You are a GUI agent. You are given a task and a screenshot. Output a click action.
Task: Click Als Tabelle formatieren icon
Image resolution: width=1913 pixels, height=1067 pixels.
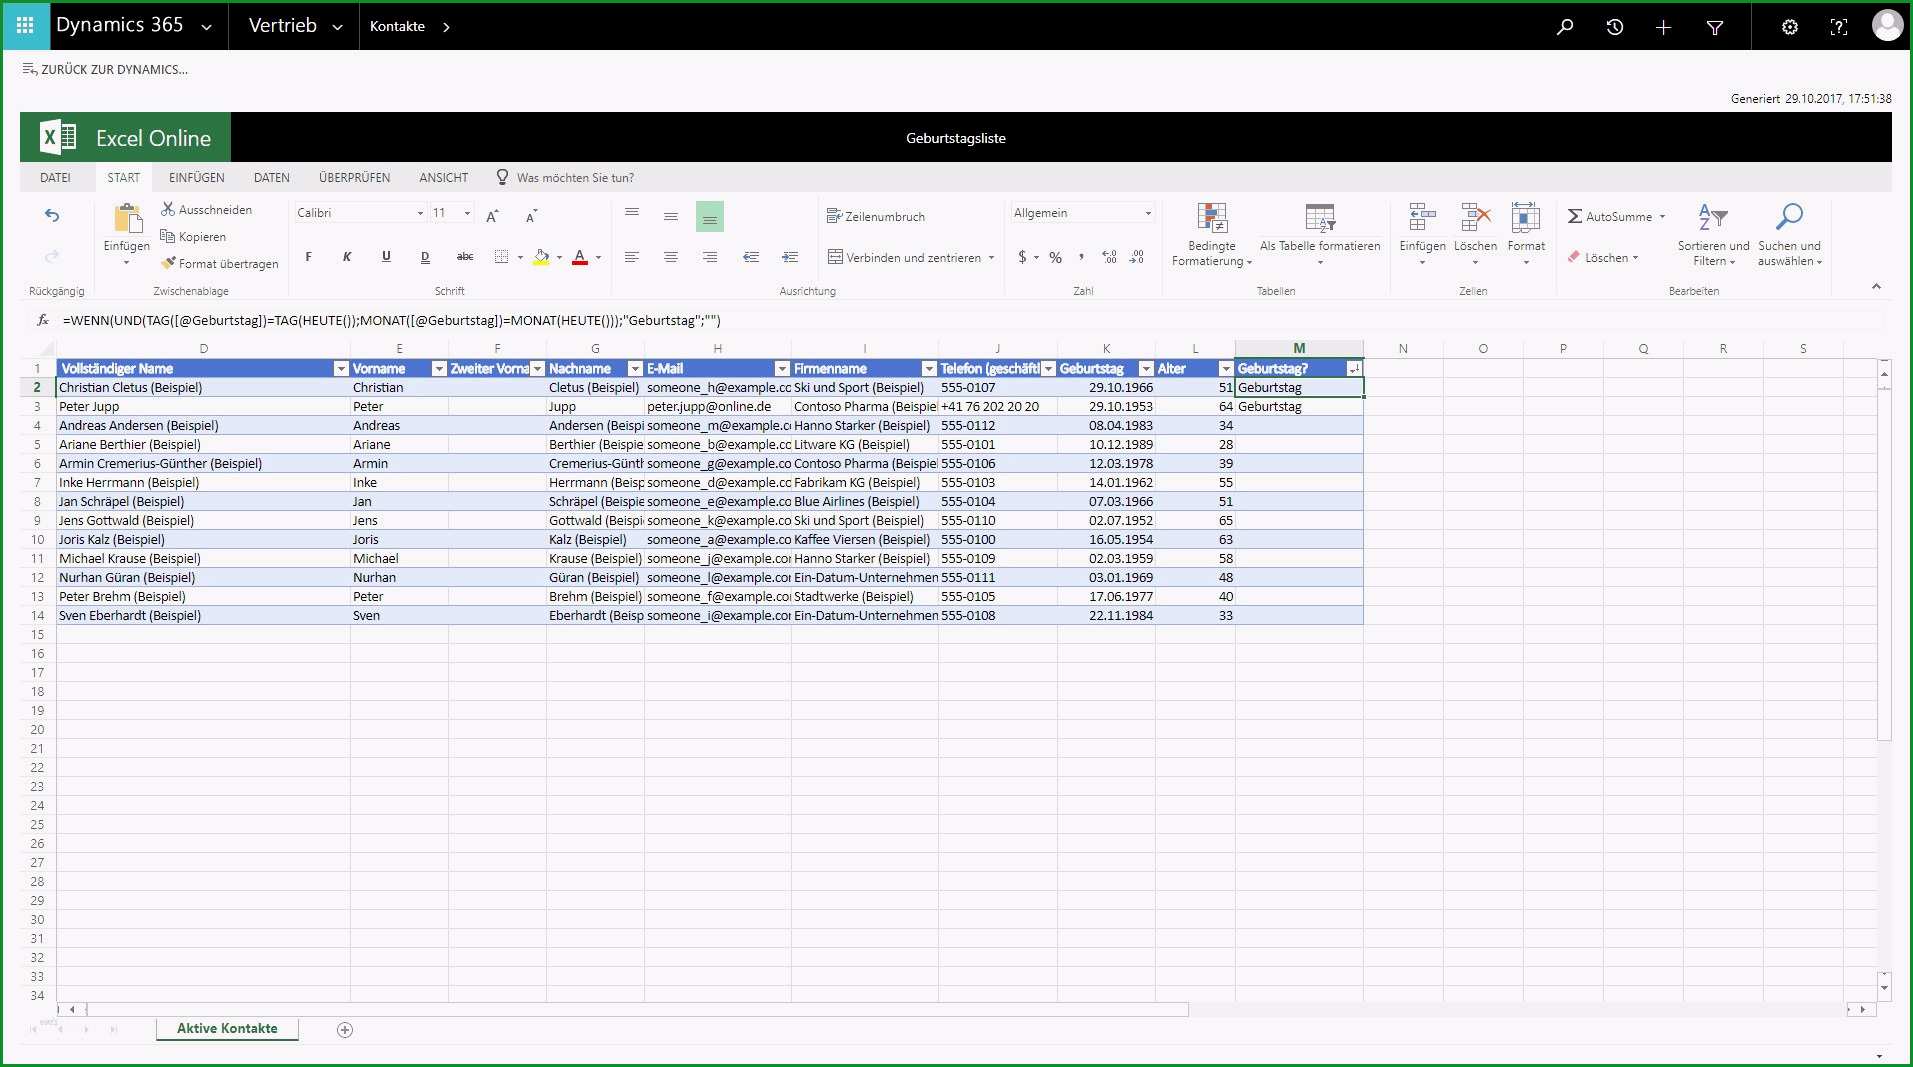pyautogui.click(x=1320, y=217)
